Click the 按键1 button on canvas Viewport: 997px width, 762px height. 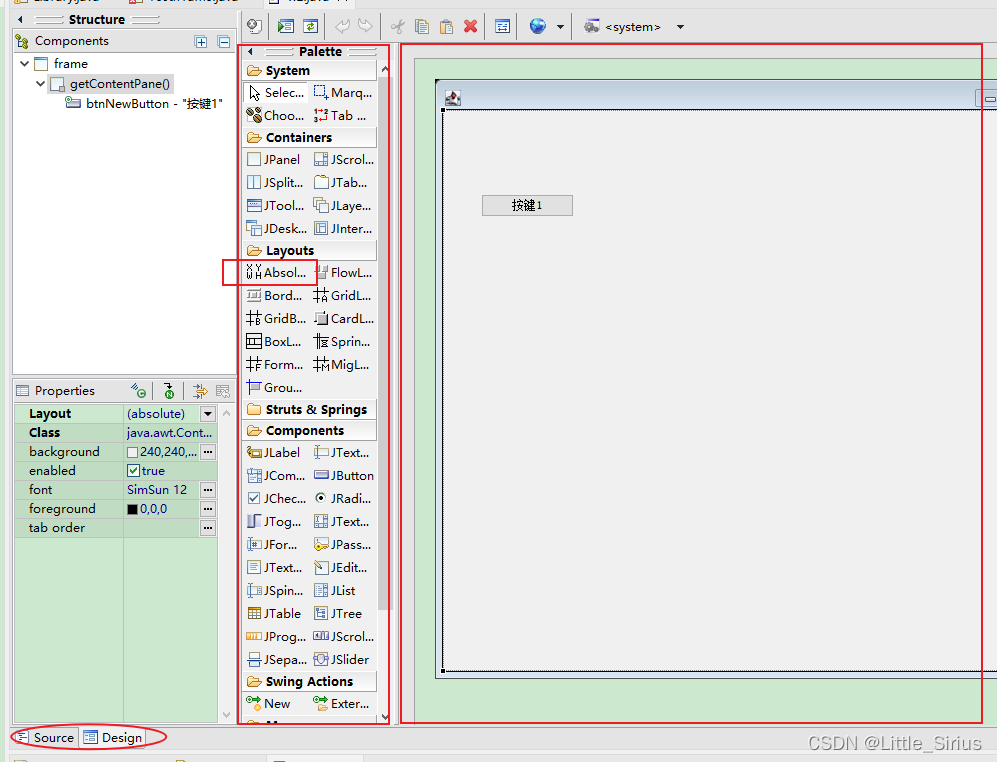pyautogui.click(x=527, y=205)
